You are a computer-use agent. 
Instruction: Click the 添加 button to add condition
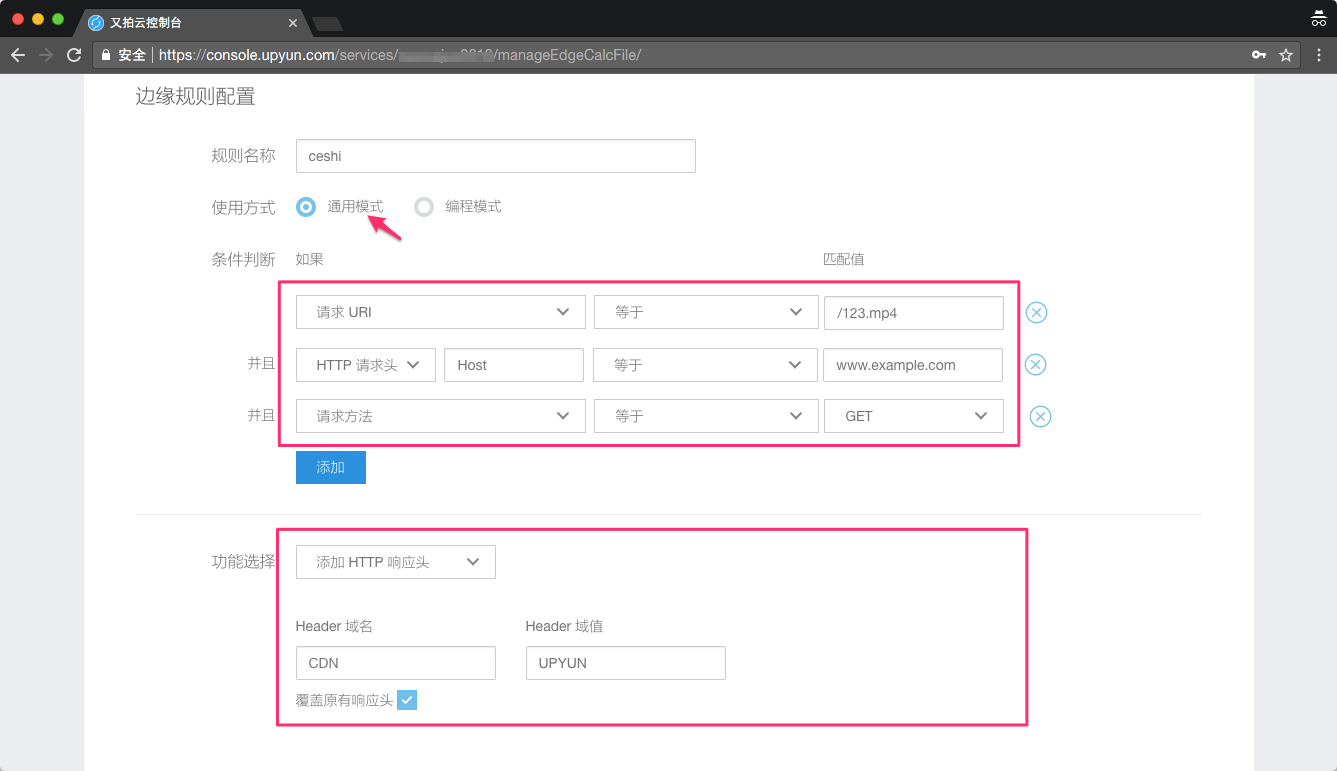330,467
